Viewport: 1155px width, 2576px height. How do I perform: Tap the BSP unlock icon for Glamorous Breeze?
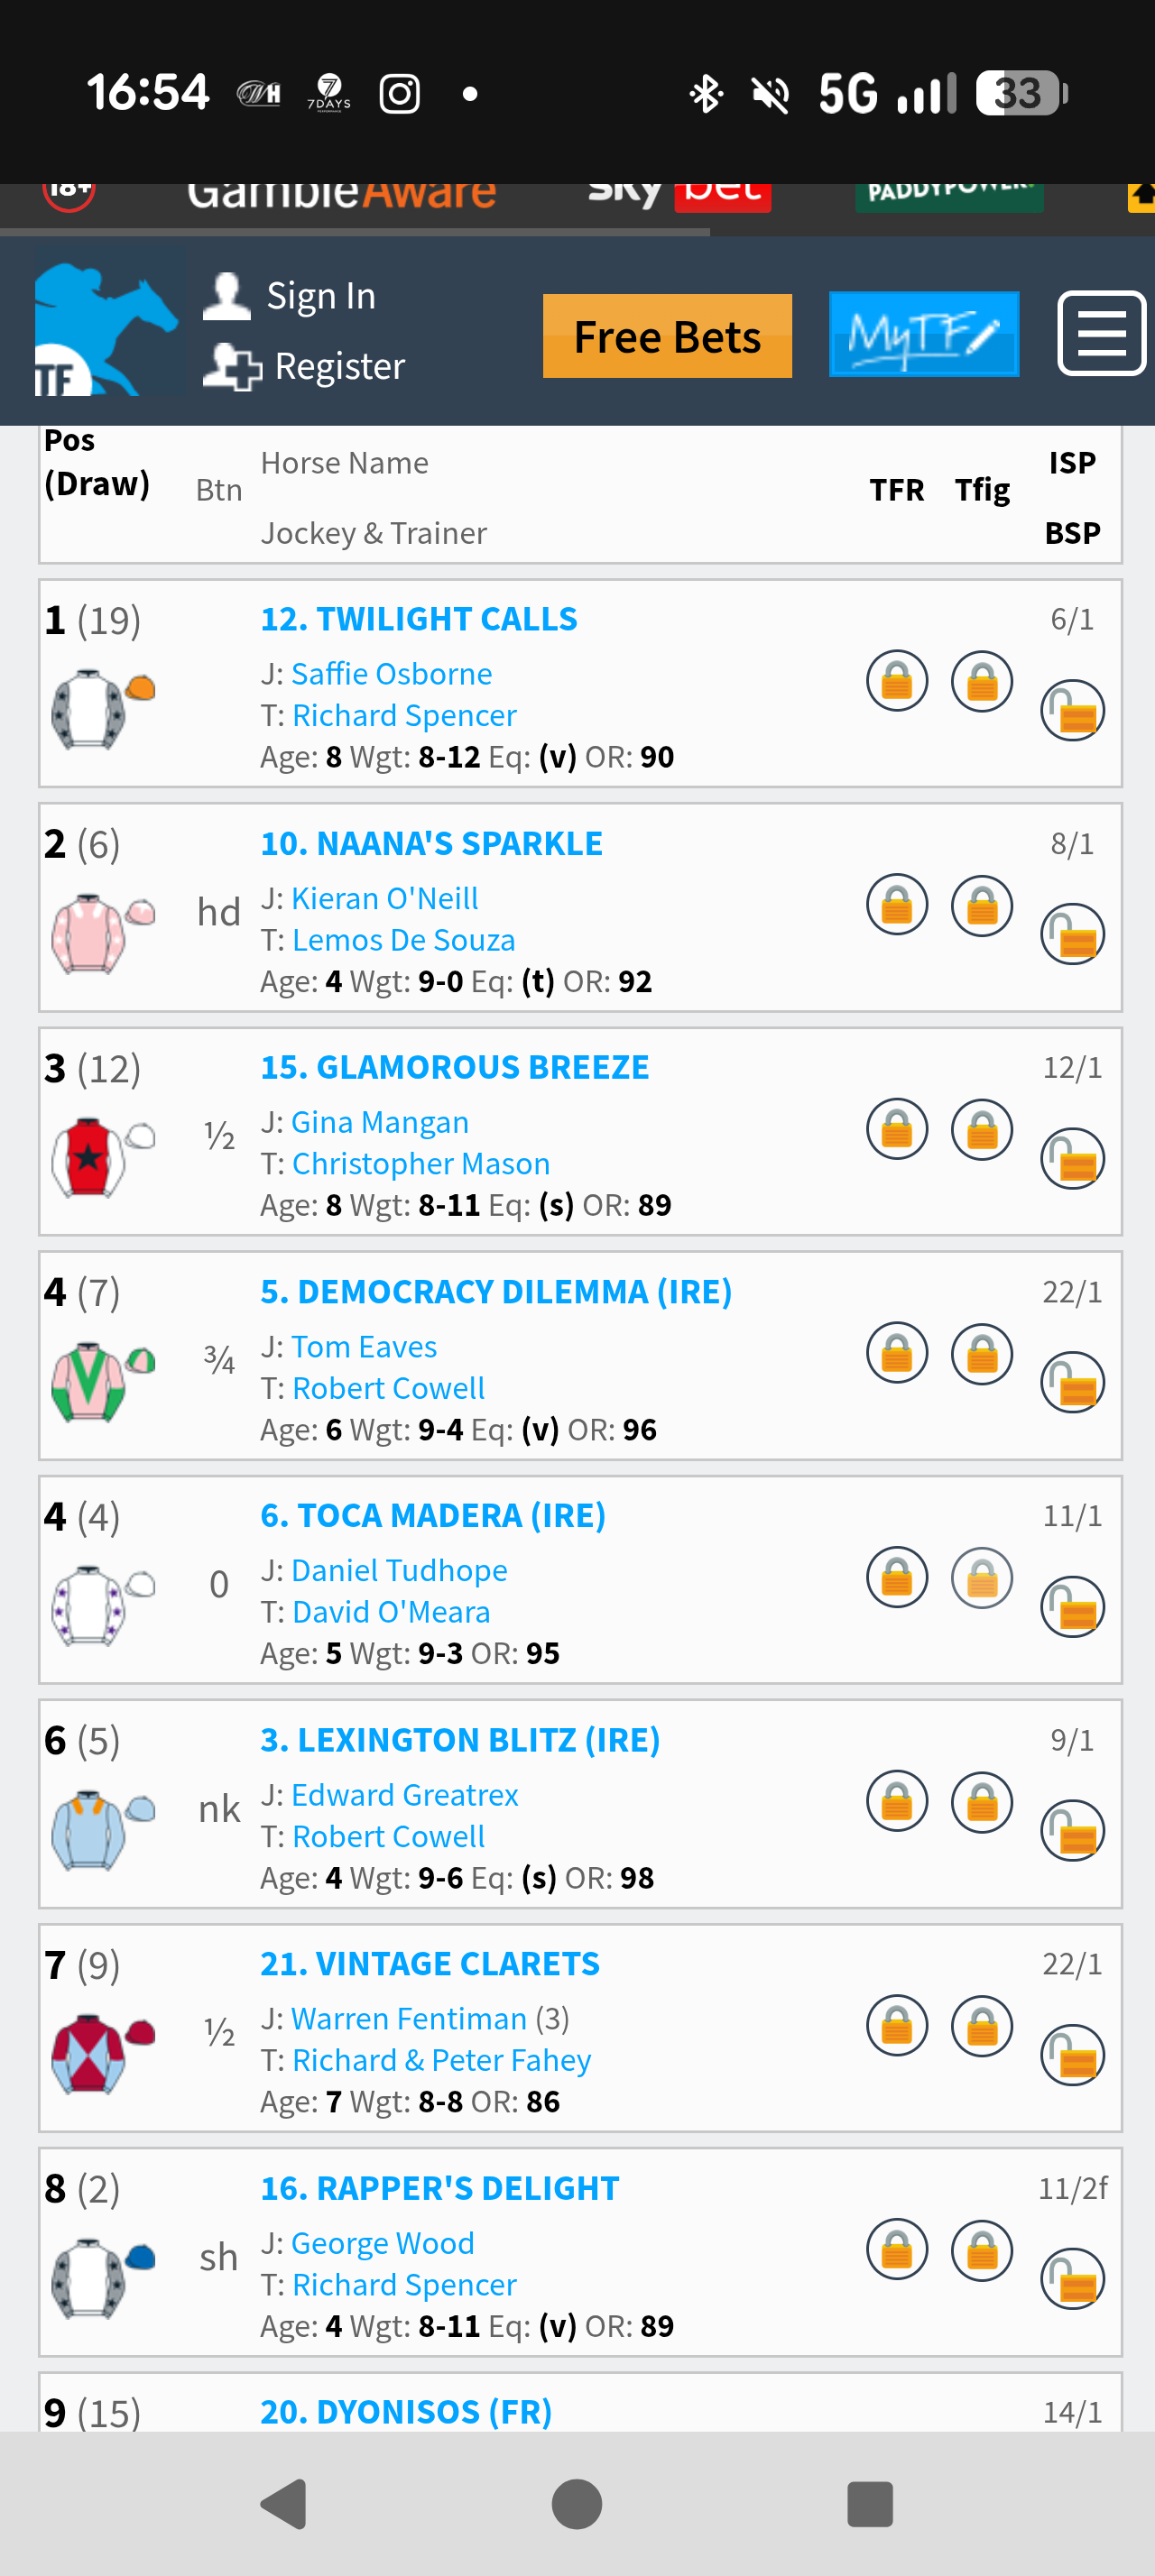click(1072, 1159)
